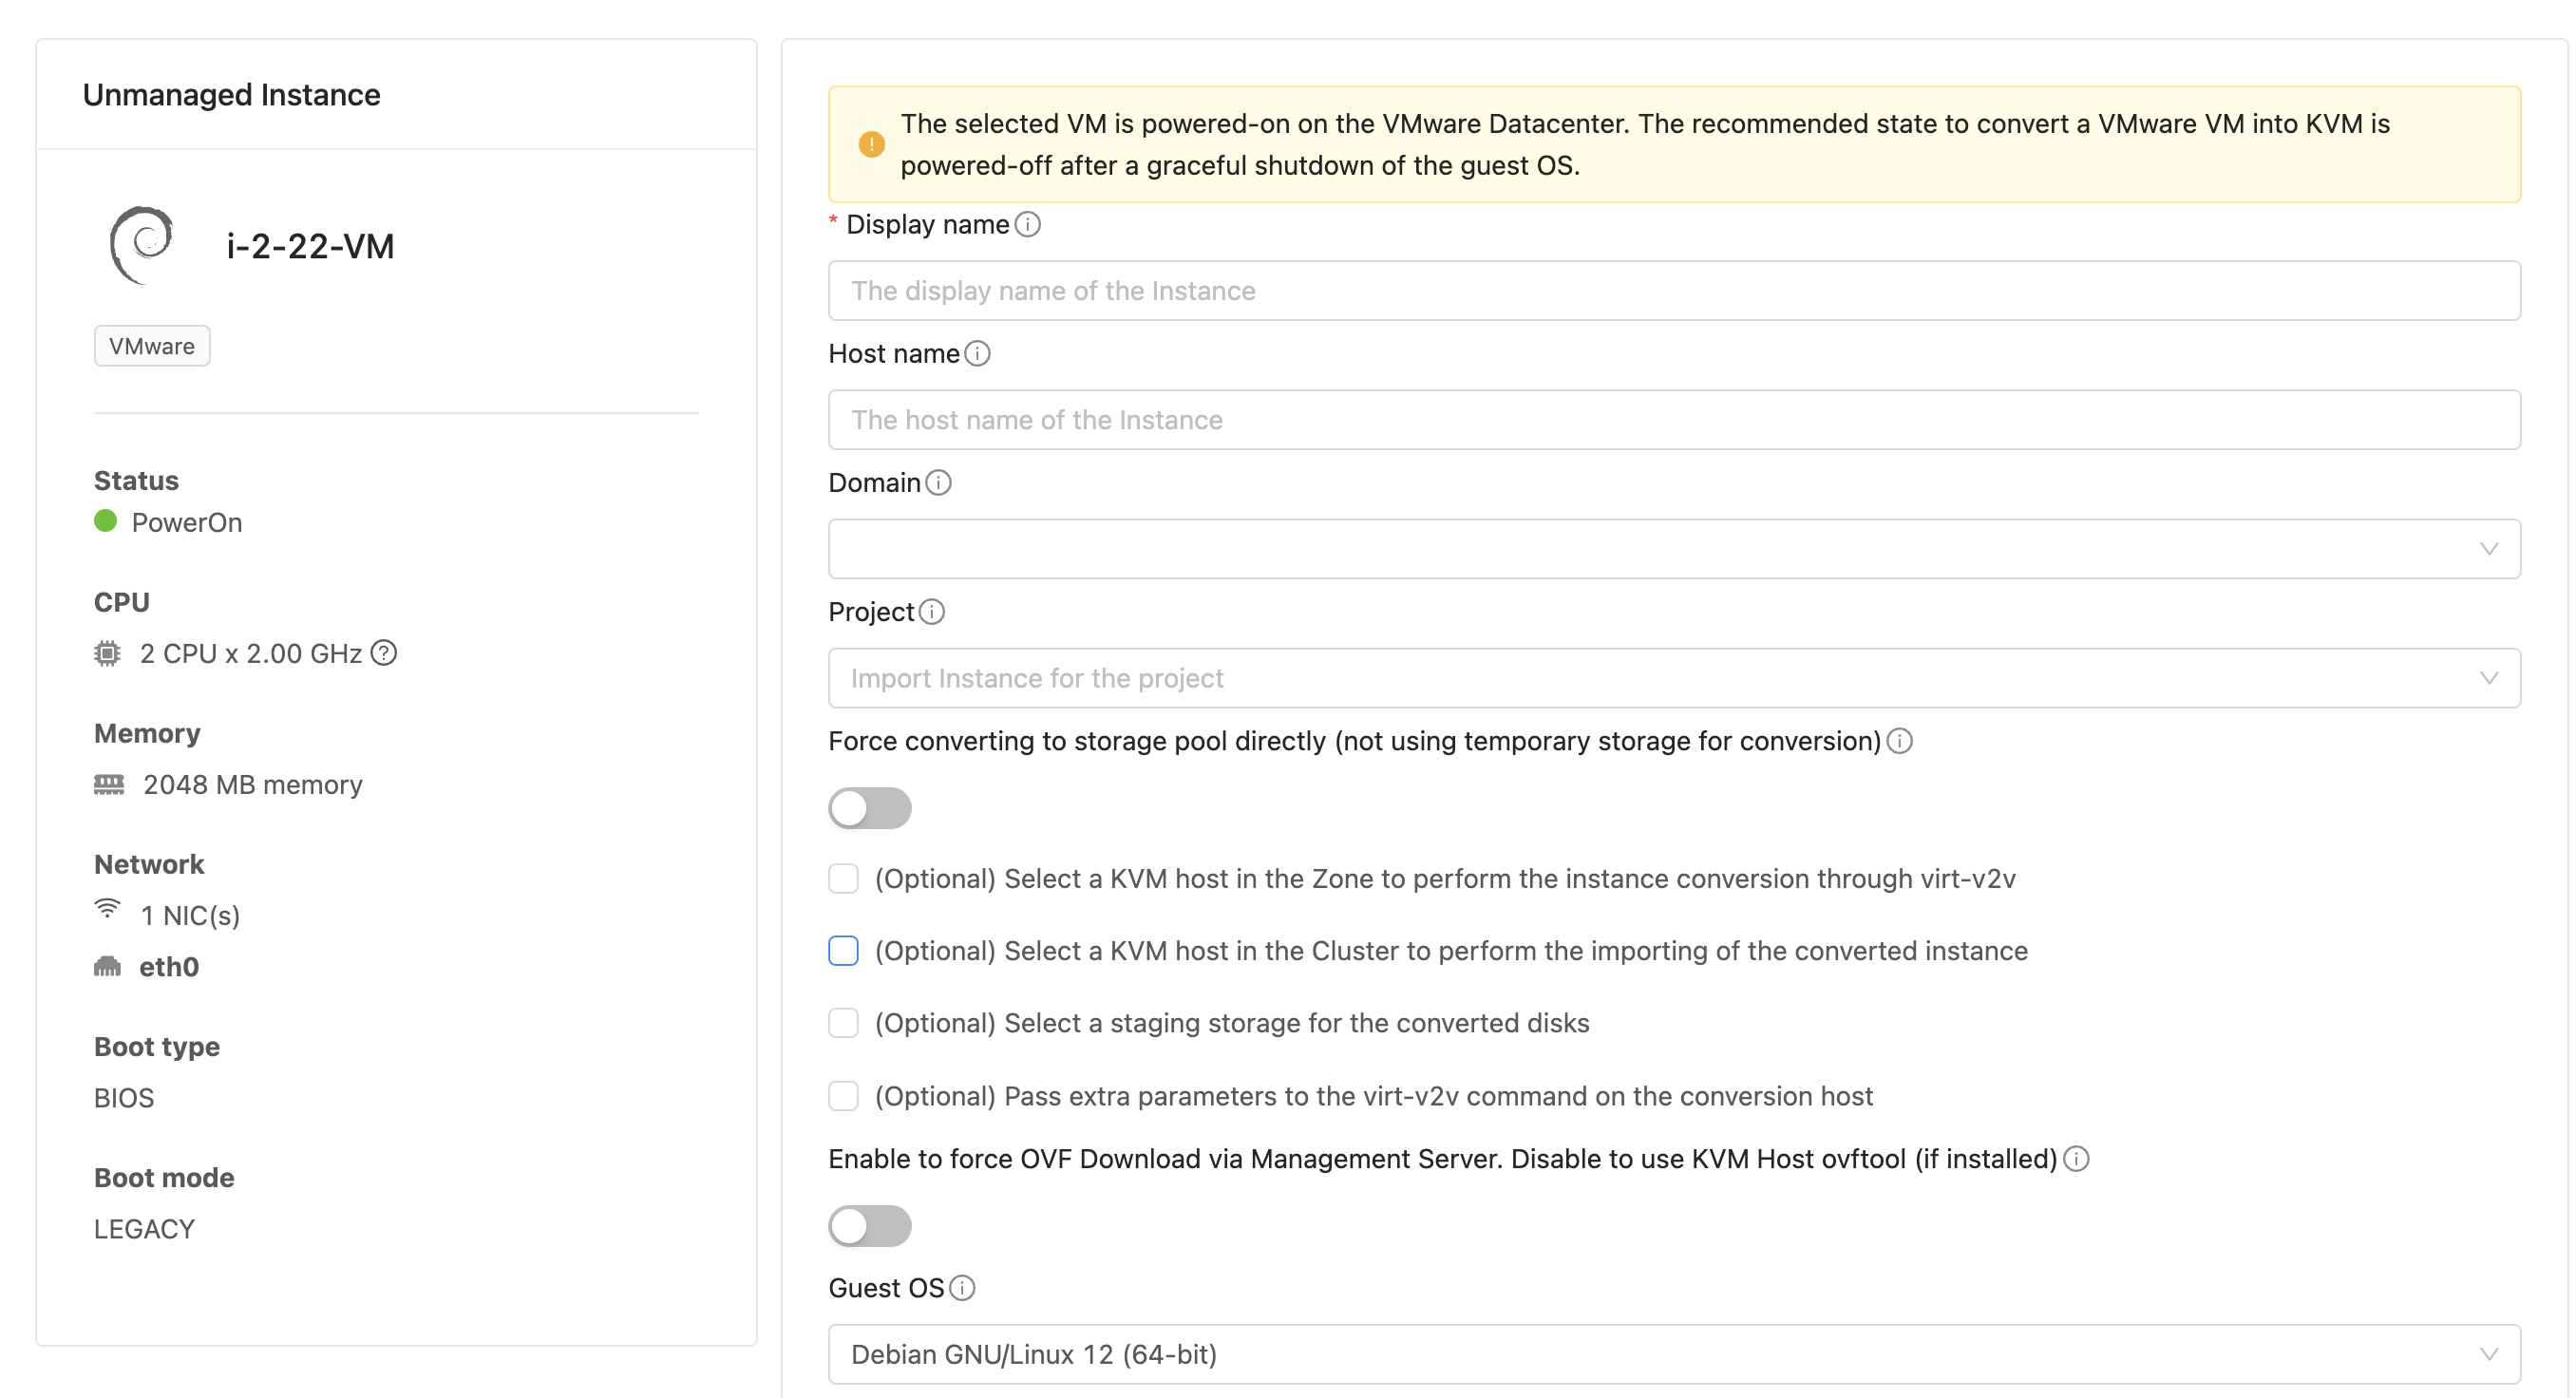2576x1398 pixels.
Task: Click the CPU speed help question icon
Action: tap(384, 653)
